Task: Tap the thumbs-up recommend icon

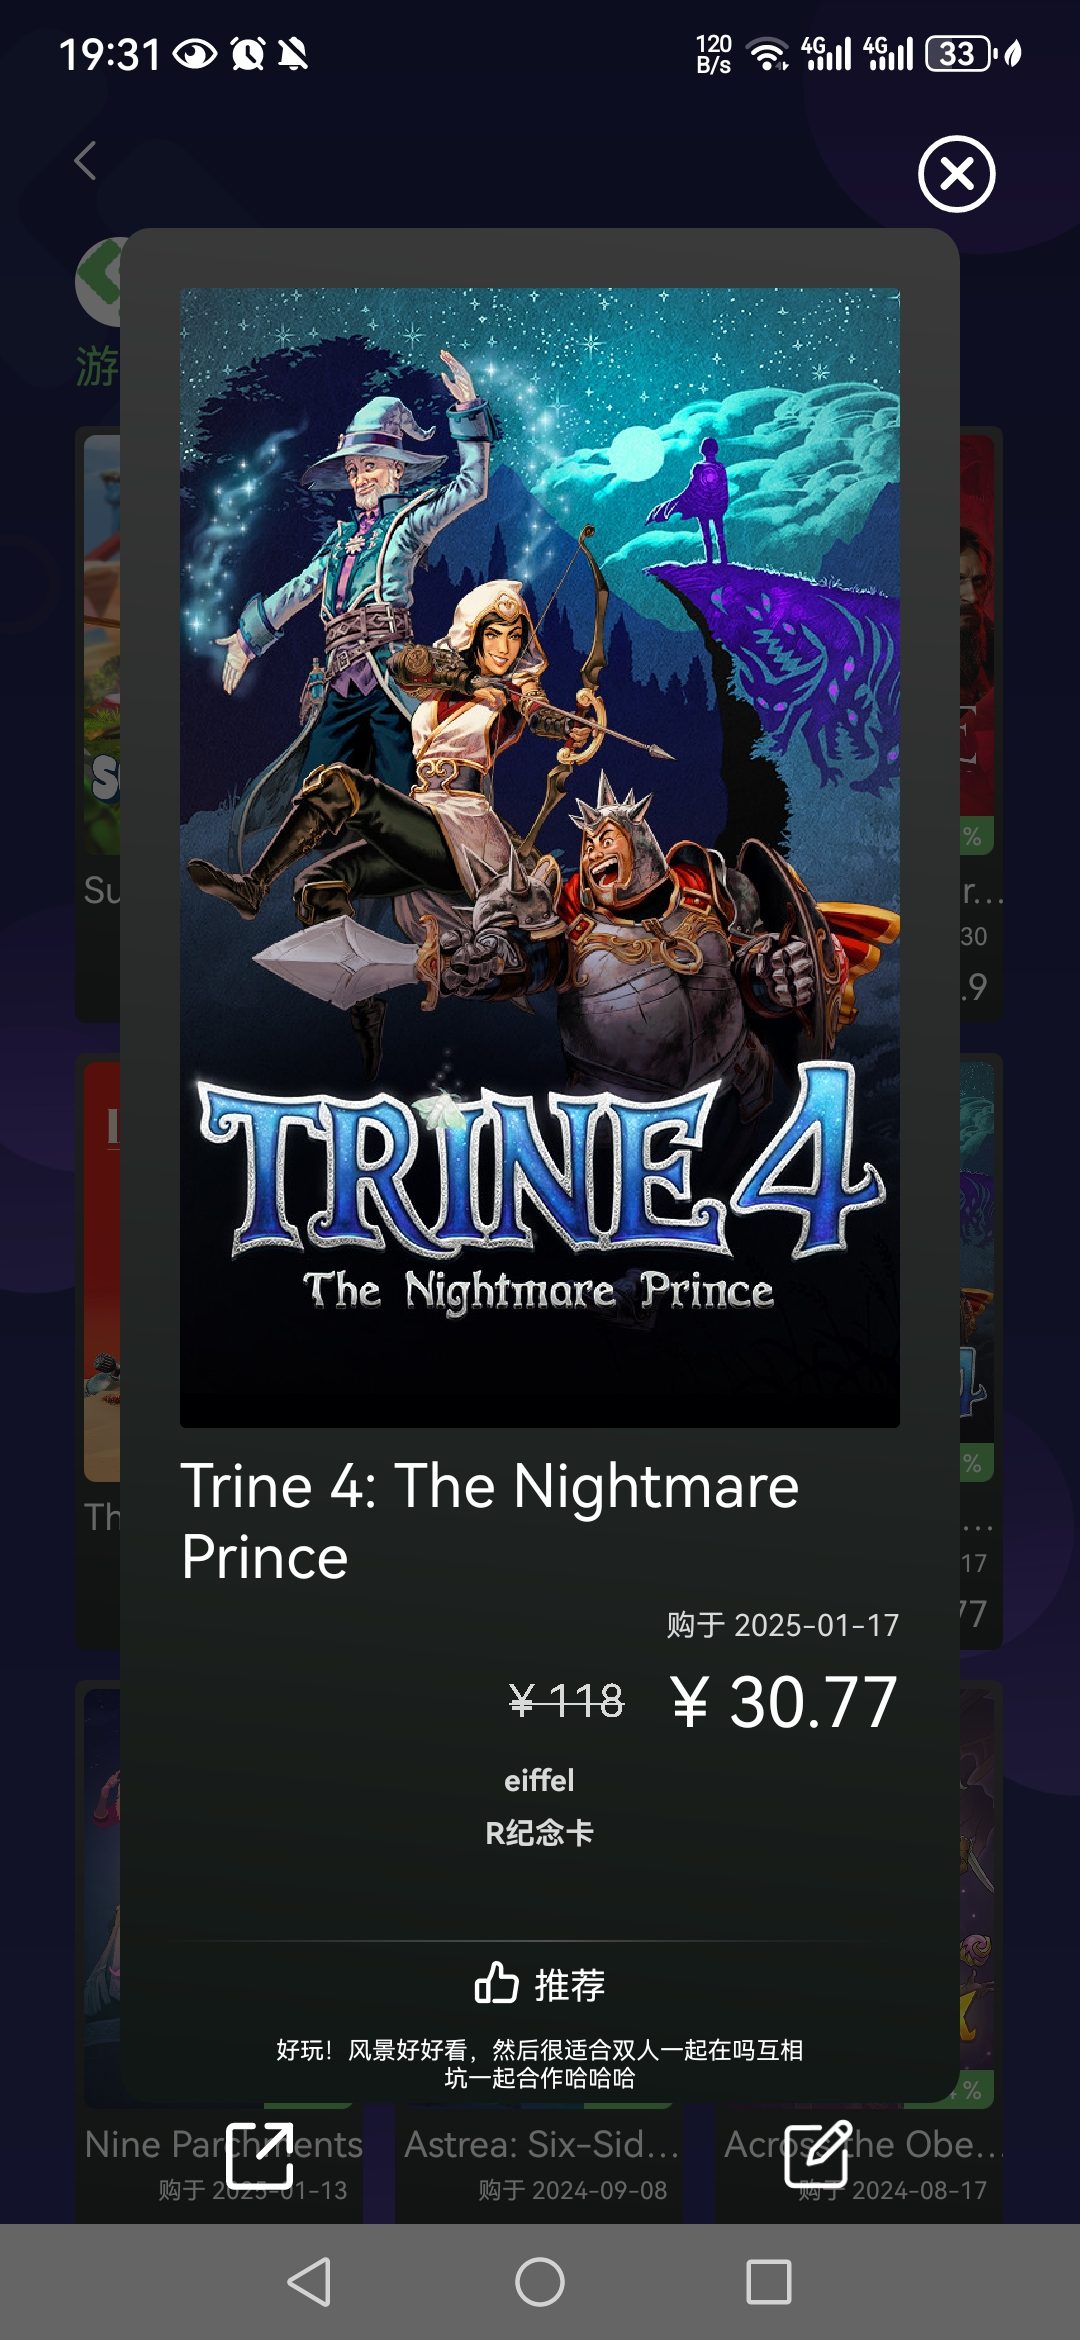Action: (x=496, y=1982)
